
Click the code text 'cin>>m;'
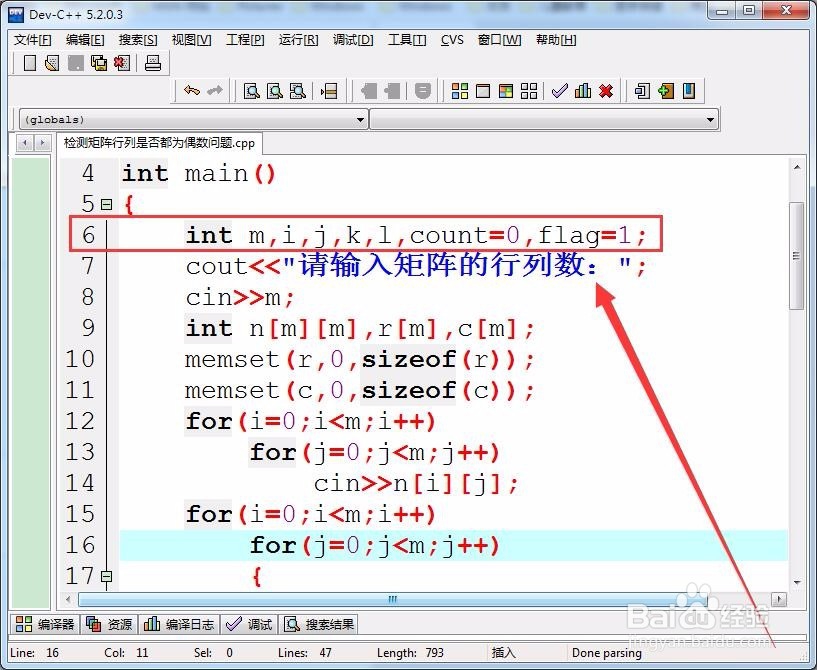coord(240,297)
